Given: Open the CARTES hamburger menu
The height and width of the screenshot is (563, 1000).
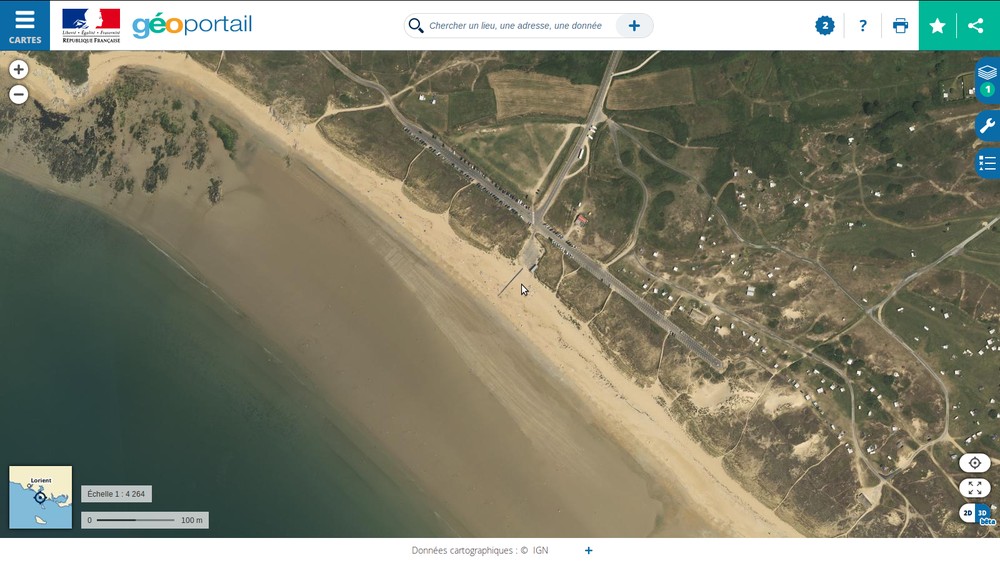Looking at the screenshot, I should click(x=25, y=25).
